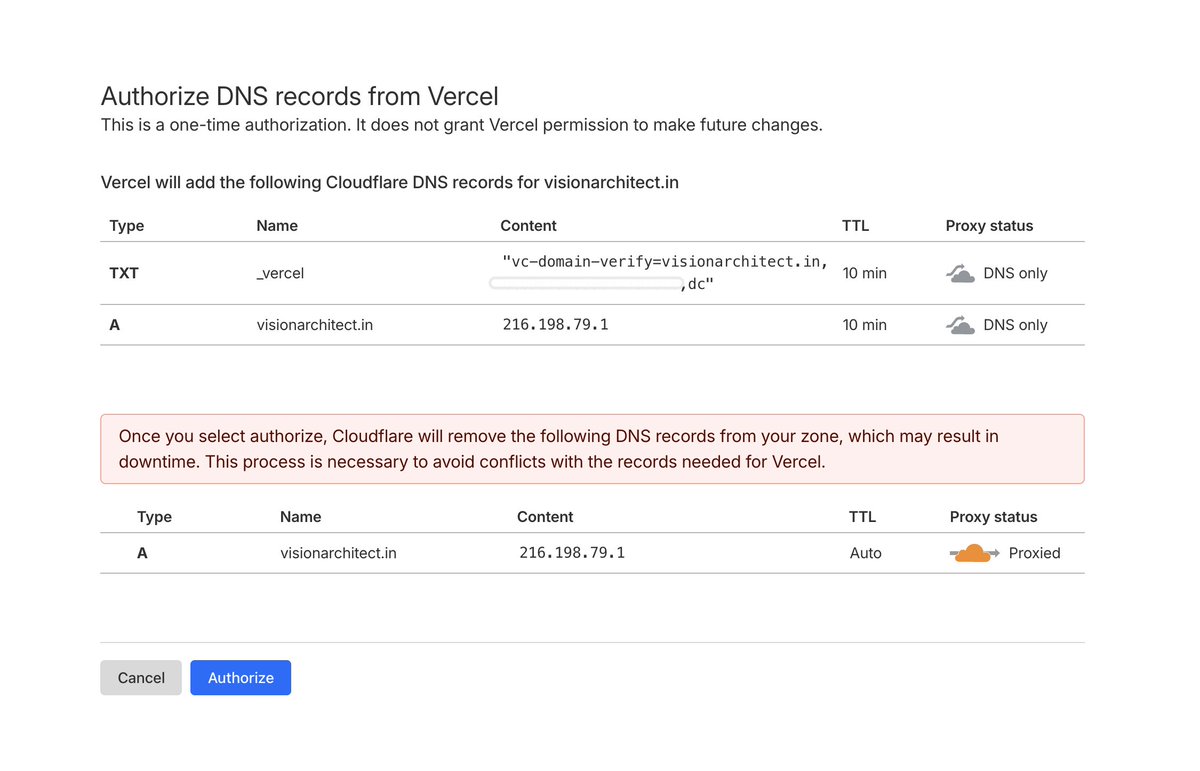Click the "Type" header in the bottom table
Viewport: 1200px width, 771px height.
(154, 517)
